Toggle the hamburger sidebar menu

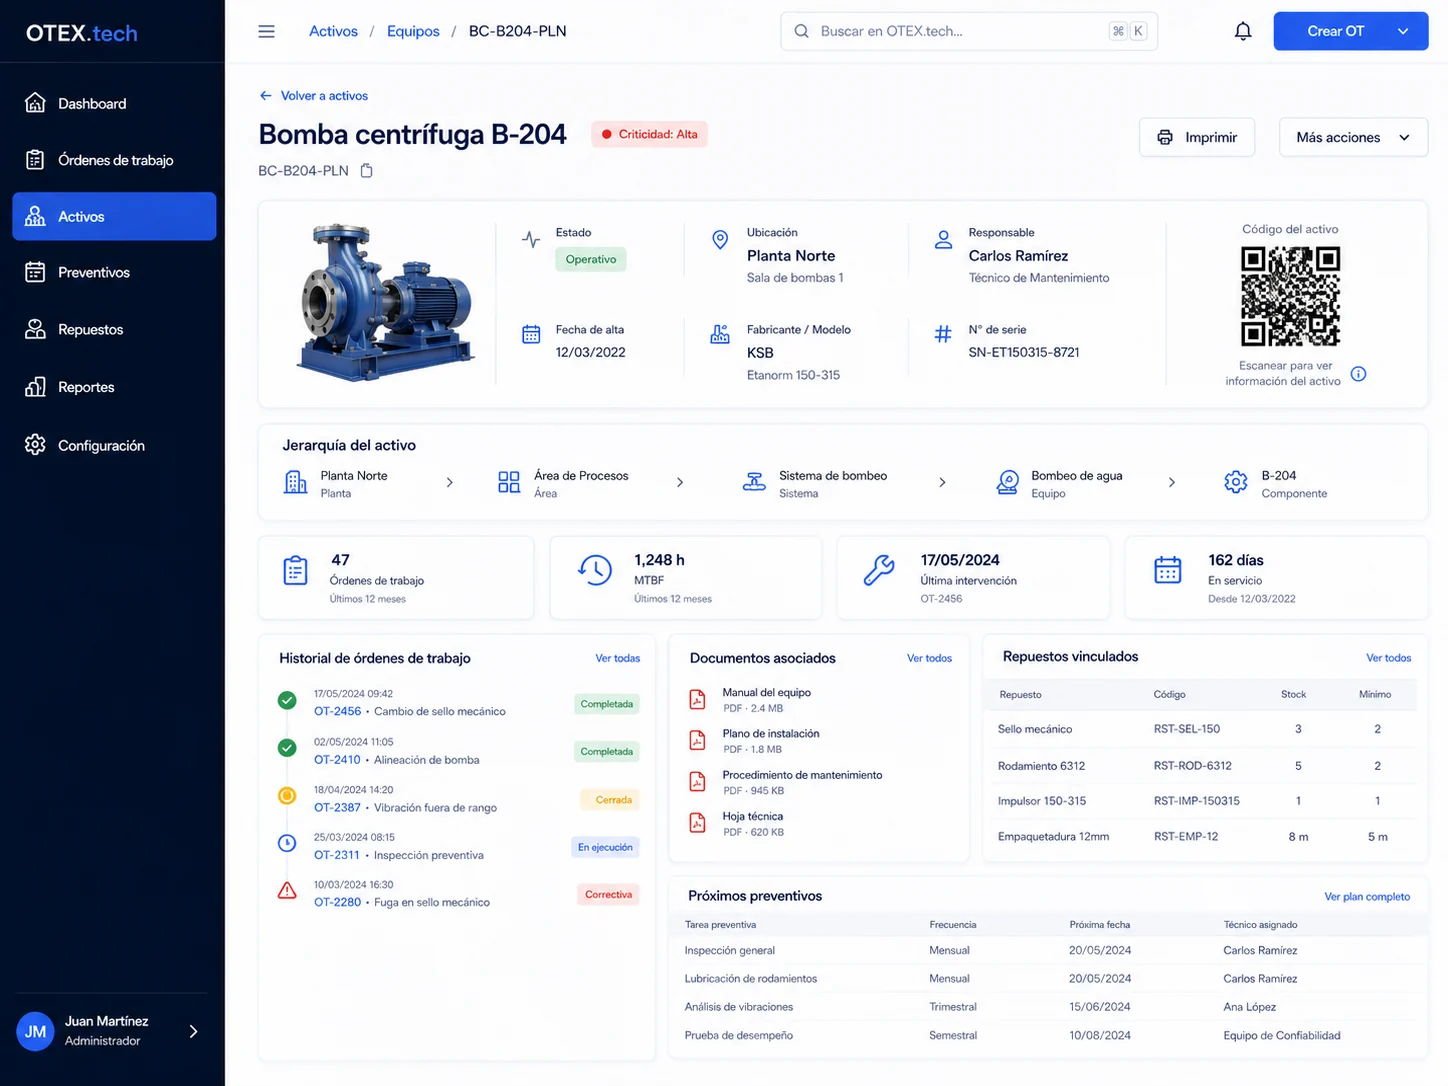[266, 31]
